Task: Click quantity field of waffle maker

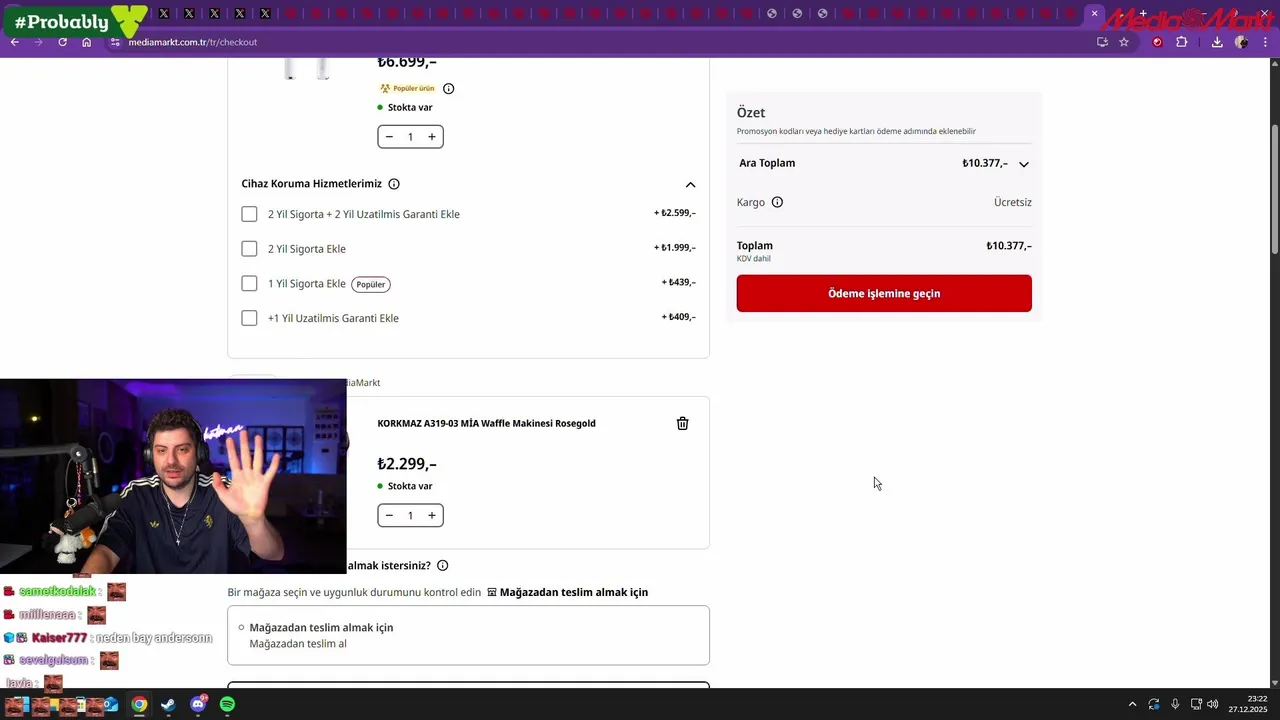Action: click(x=410, y=516)
